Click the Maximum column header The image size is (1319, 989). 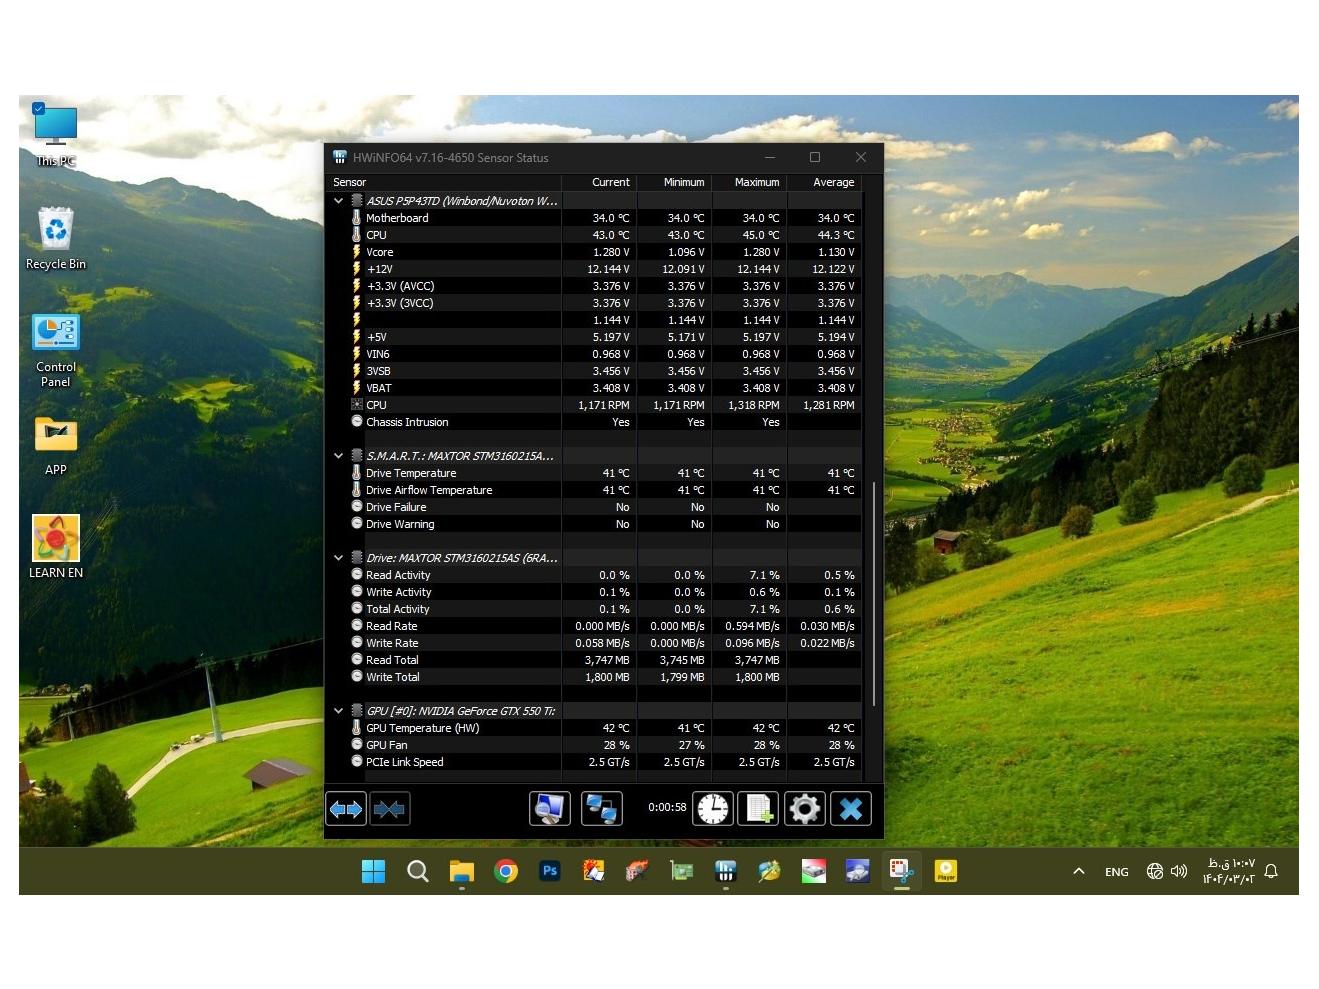pos(756,182)
